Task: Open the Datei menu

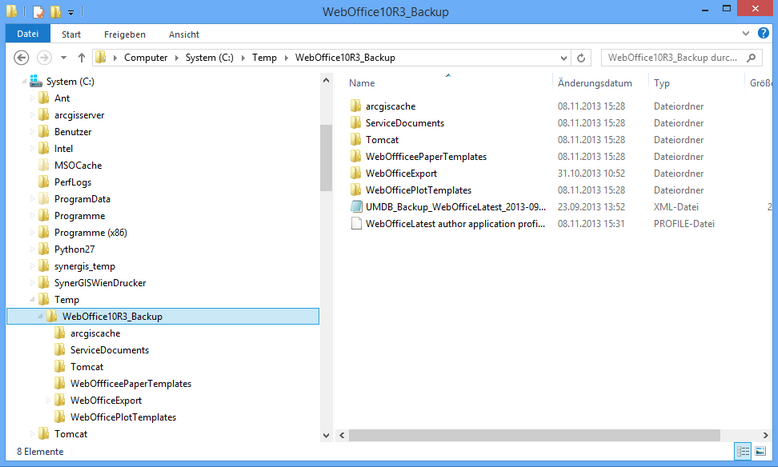Action: coord(27,34)
